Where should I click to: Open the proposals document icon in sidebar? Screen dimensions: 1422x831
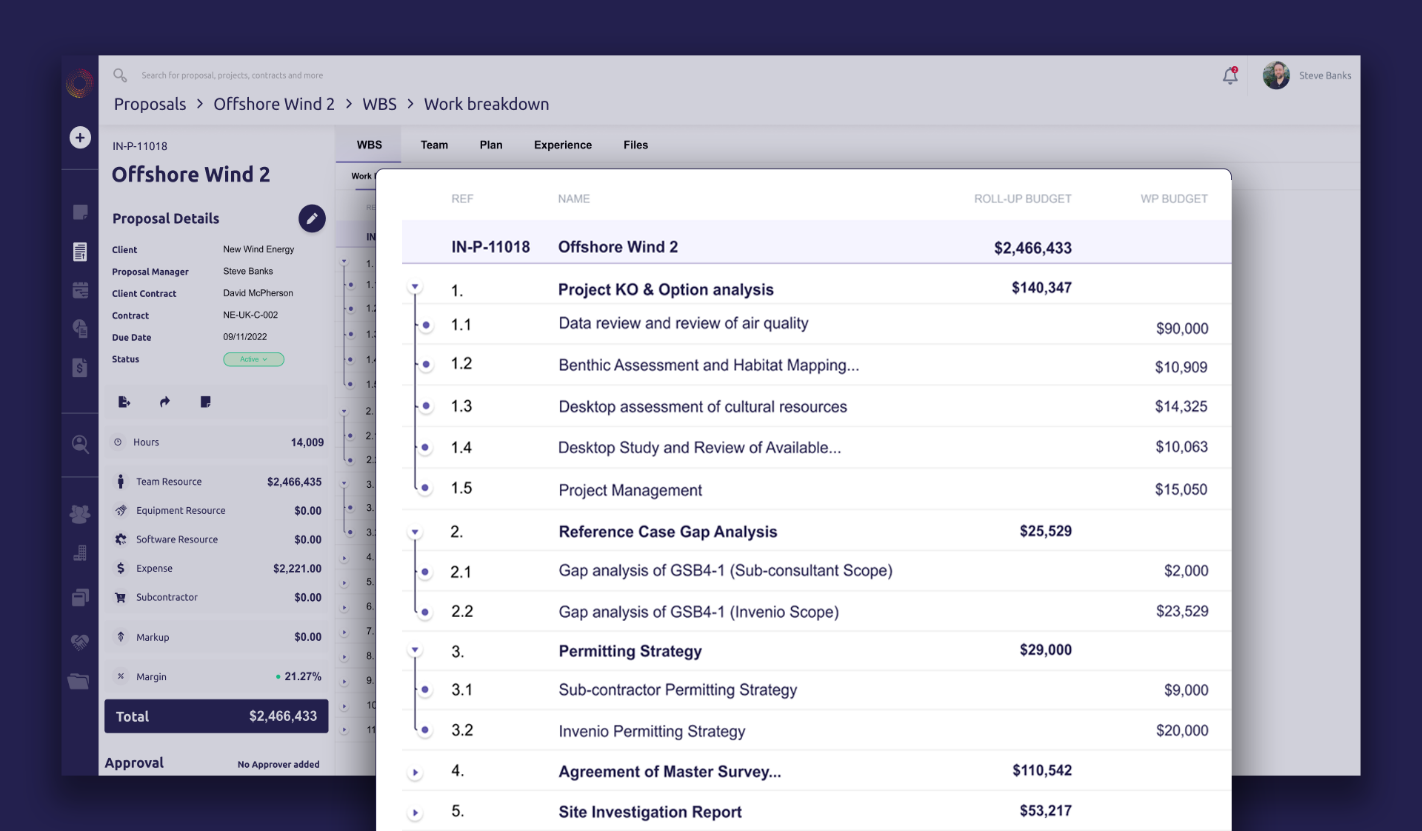80,252
